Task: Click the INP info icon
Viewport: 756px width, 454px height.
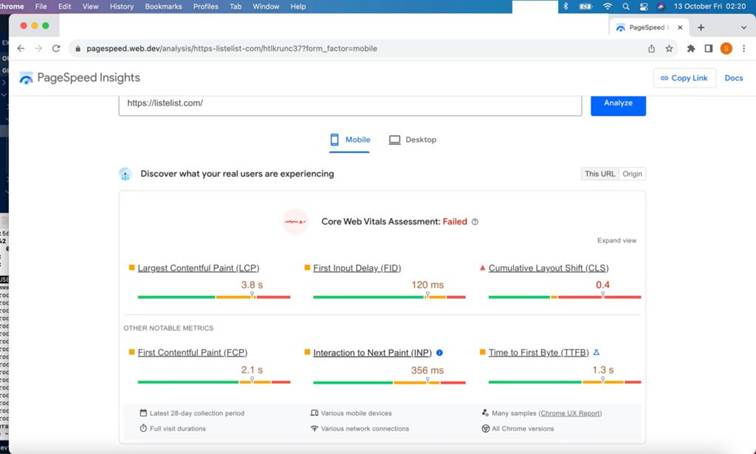Action: pyautogui.click(x=439, y=353)
